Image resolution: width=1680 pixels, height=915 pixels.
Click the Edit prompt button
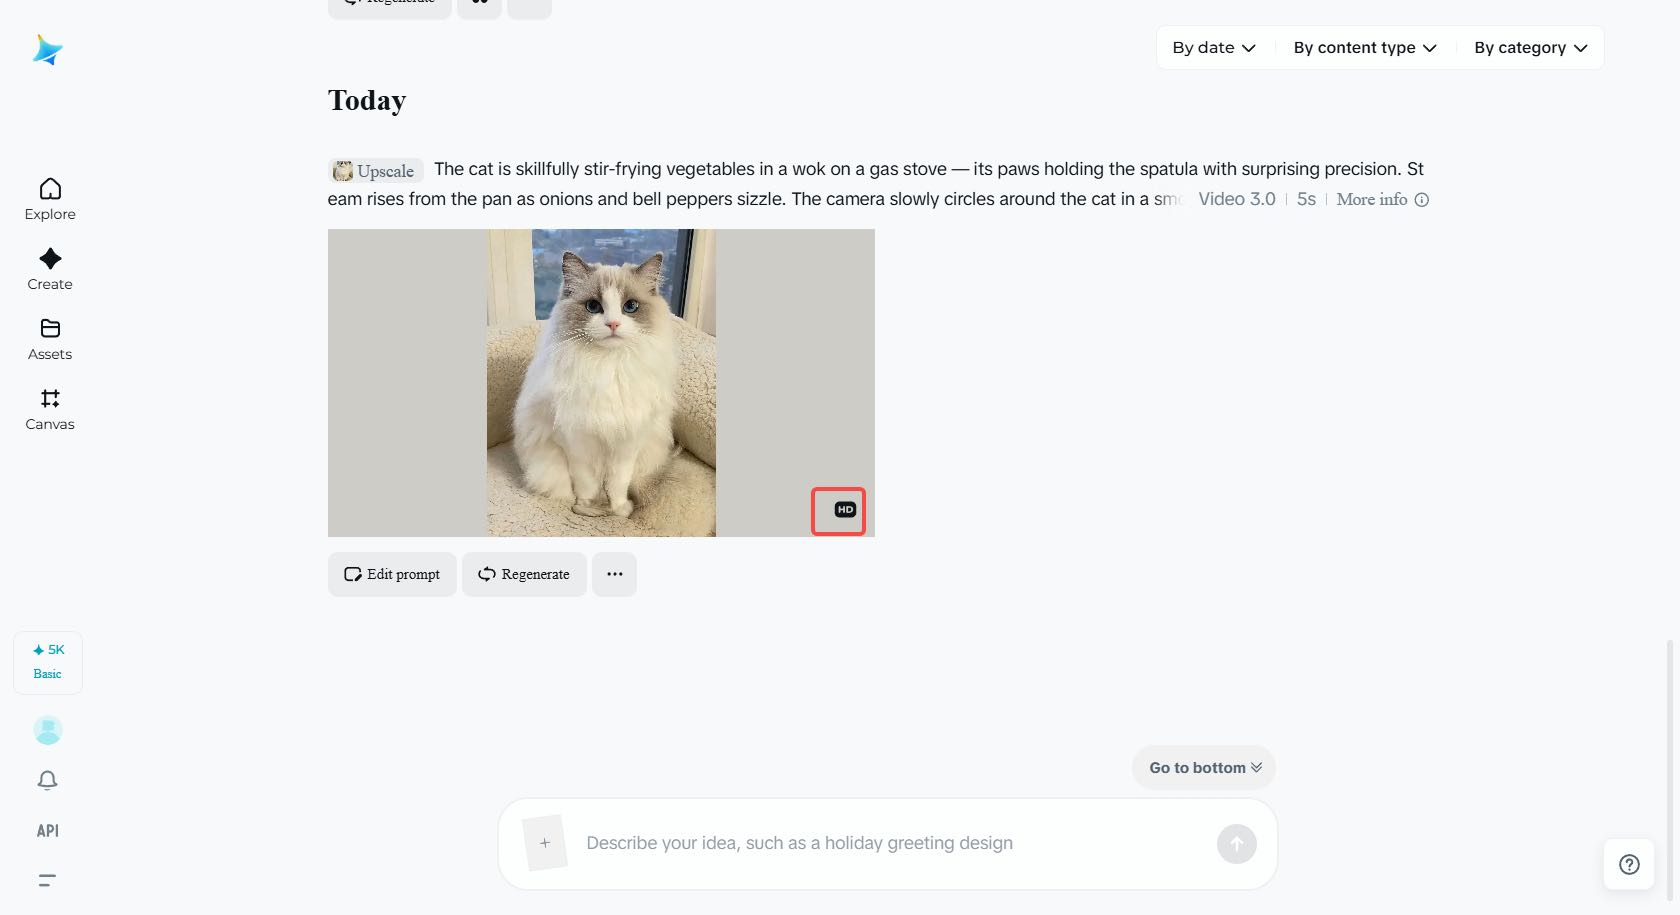click(x=392, y=574)
